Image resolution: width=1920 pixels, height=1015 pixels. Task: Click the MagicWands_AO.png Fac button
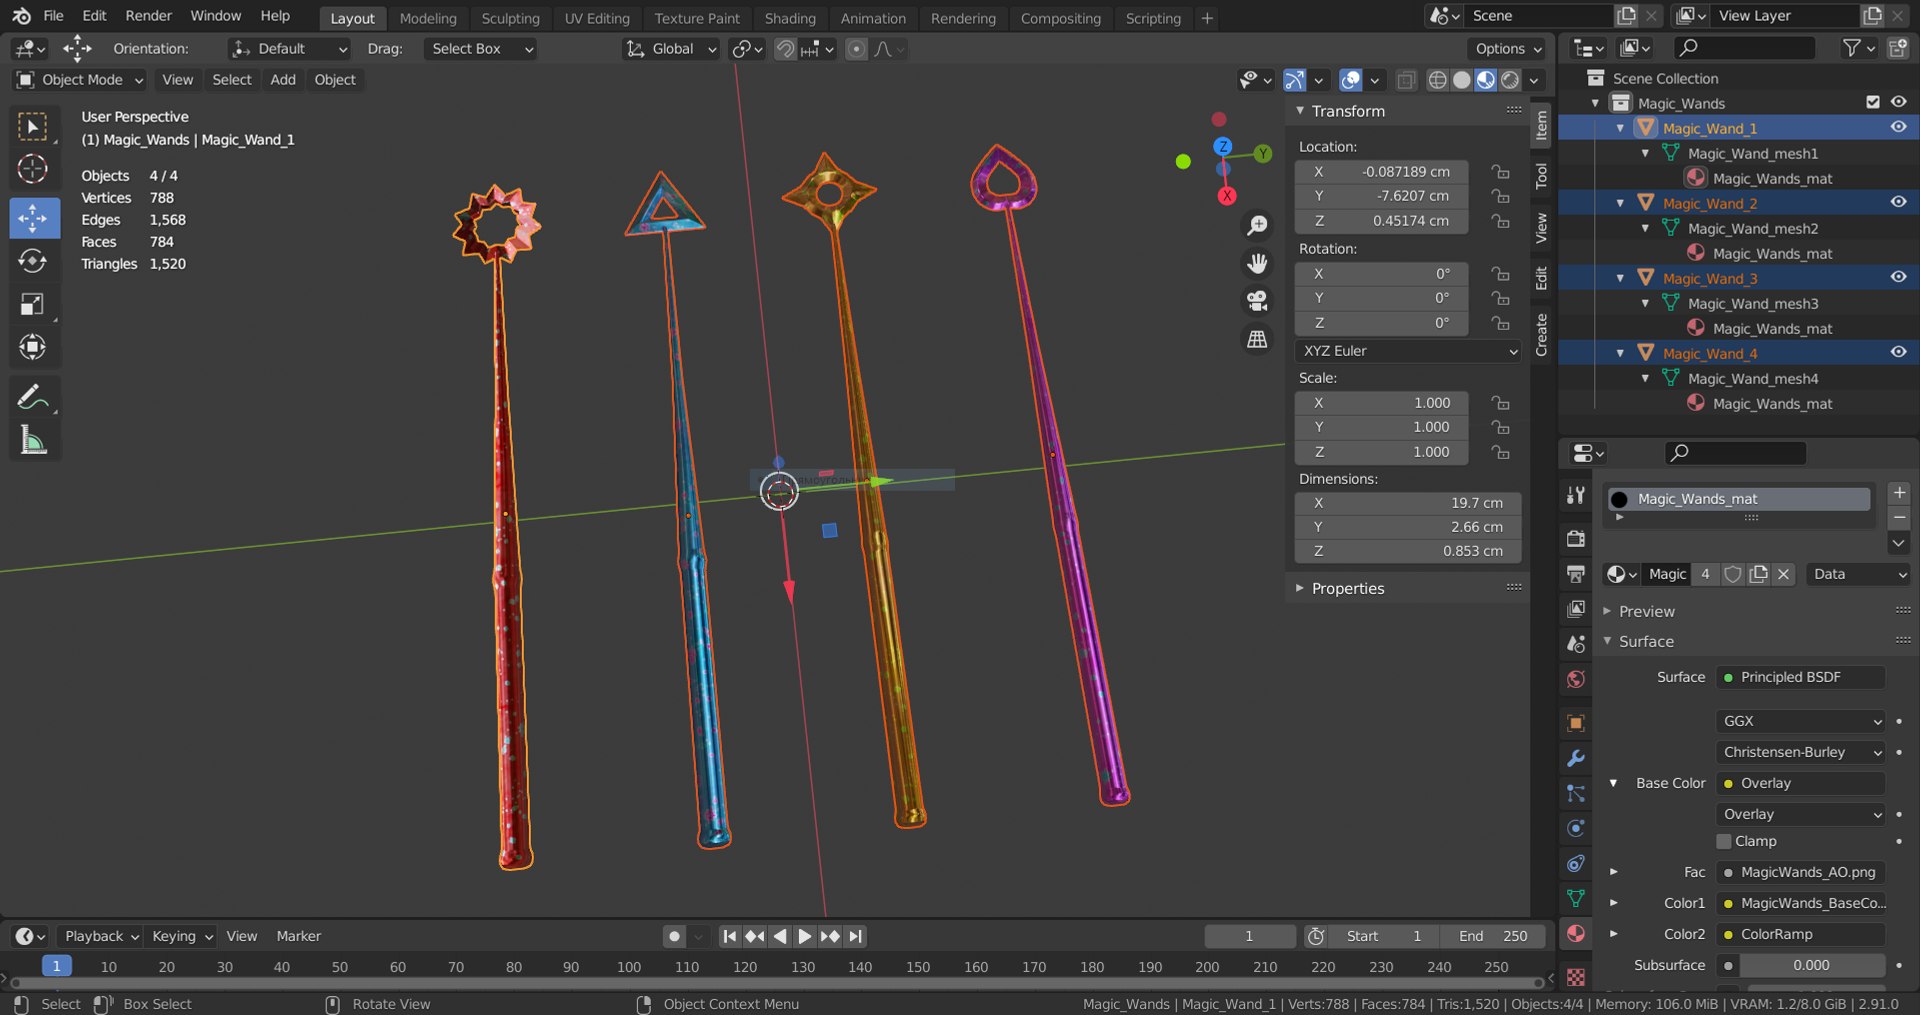click(1801, 872)
